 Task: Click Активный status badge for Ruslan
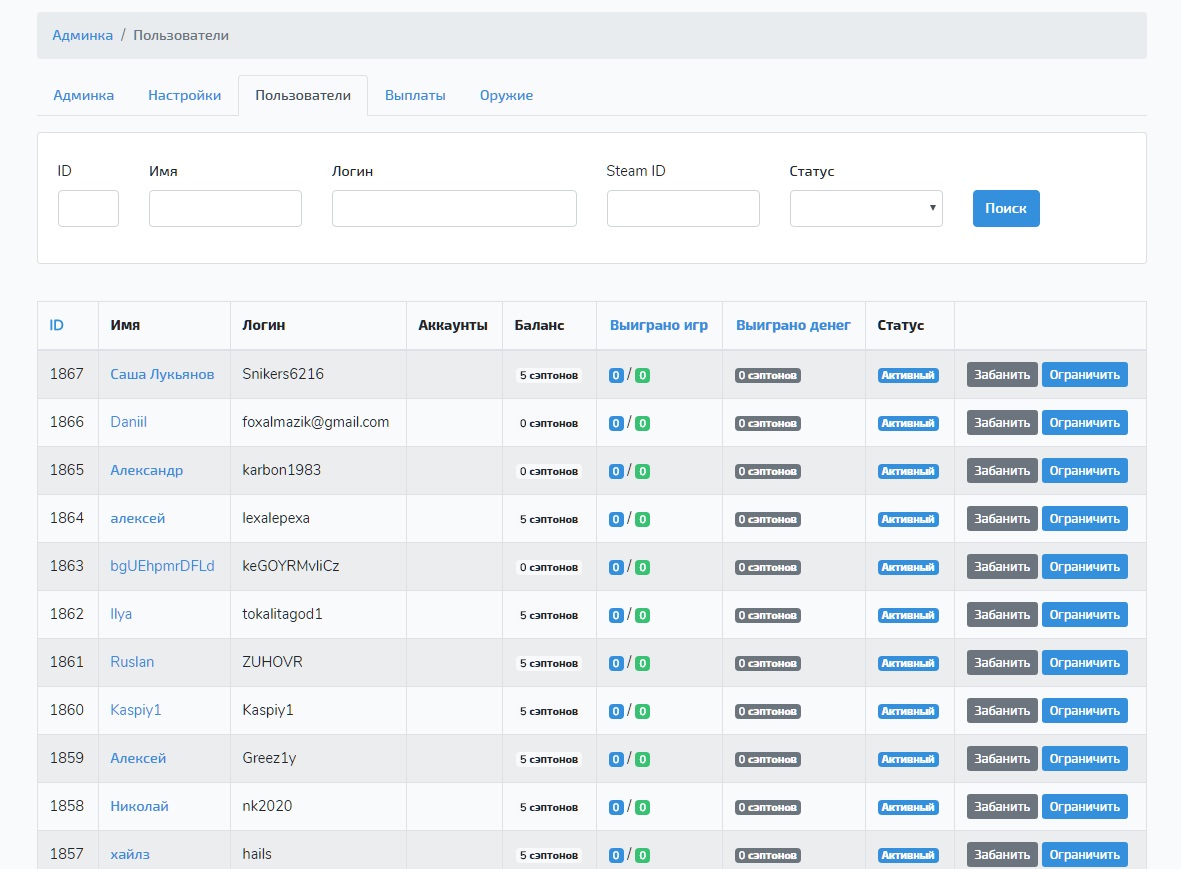click(x=908, y=663)
